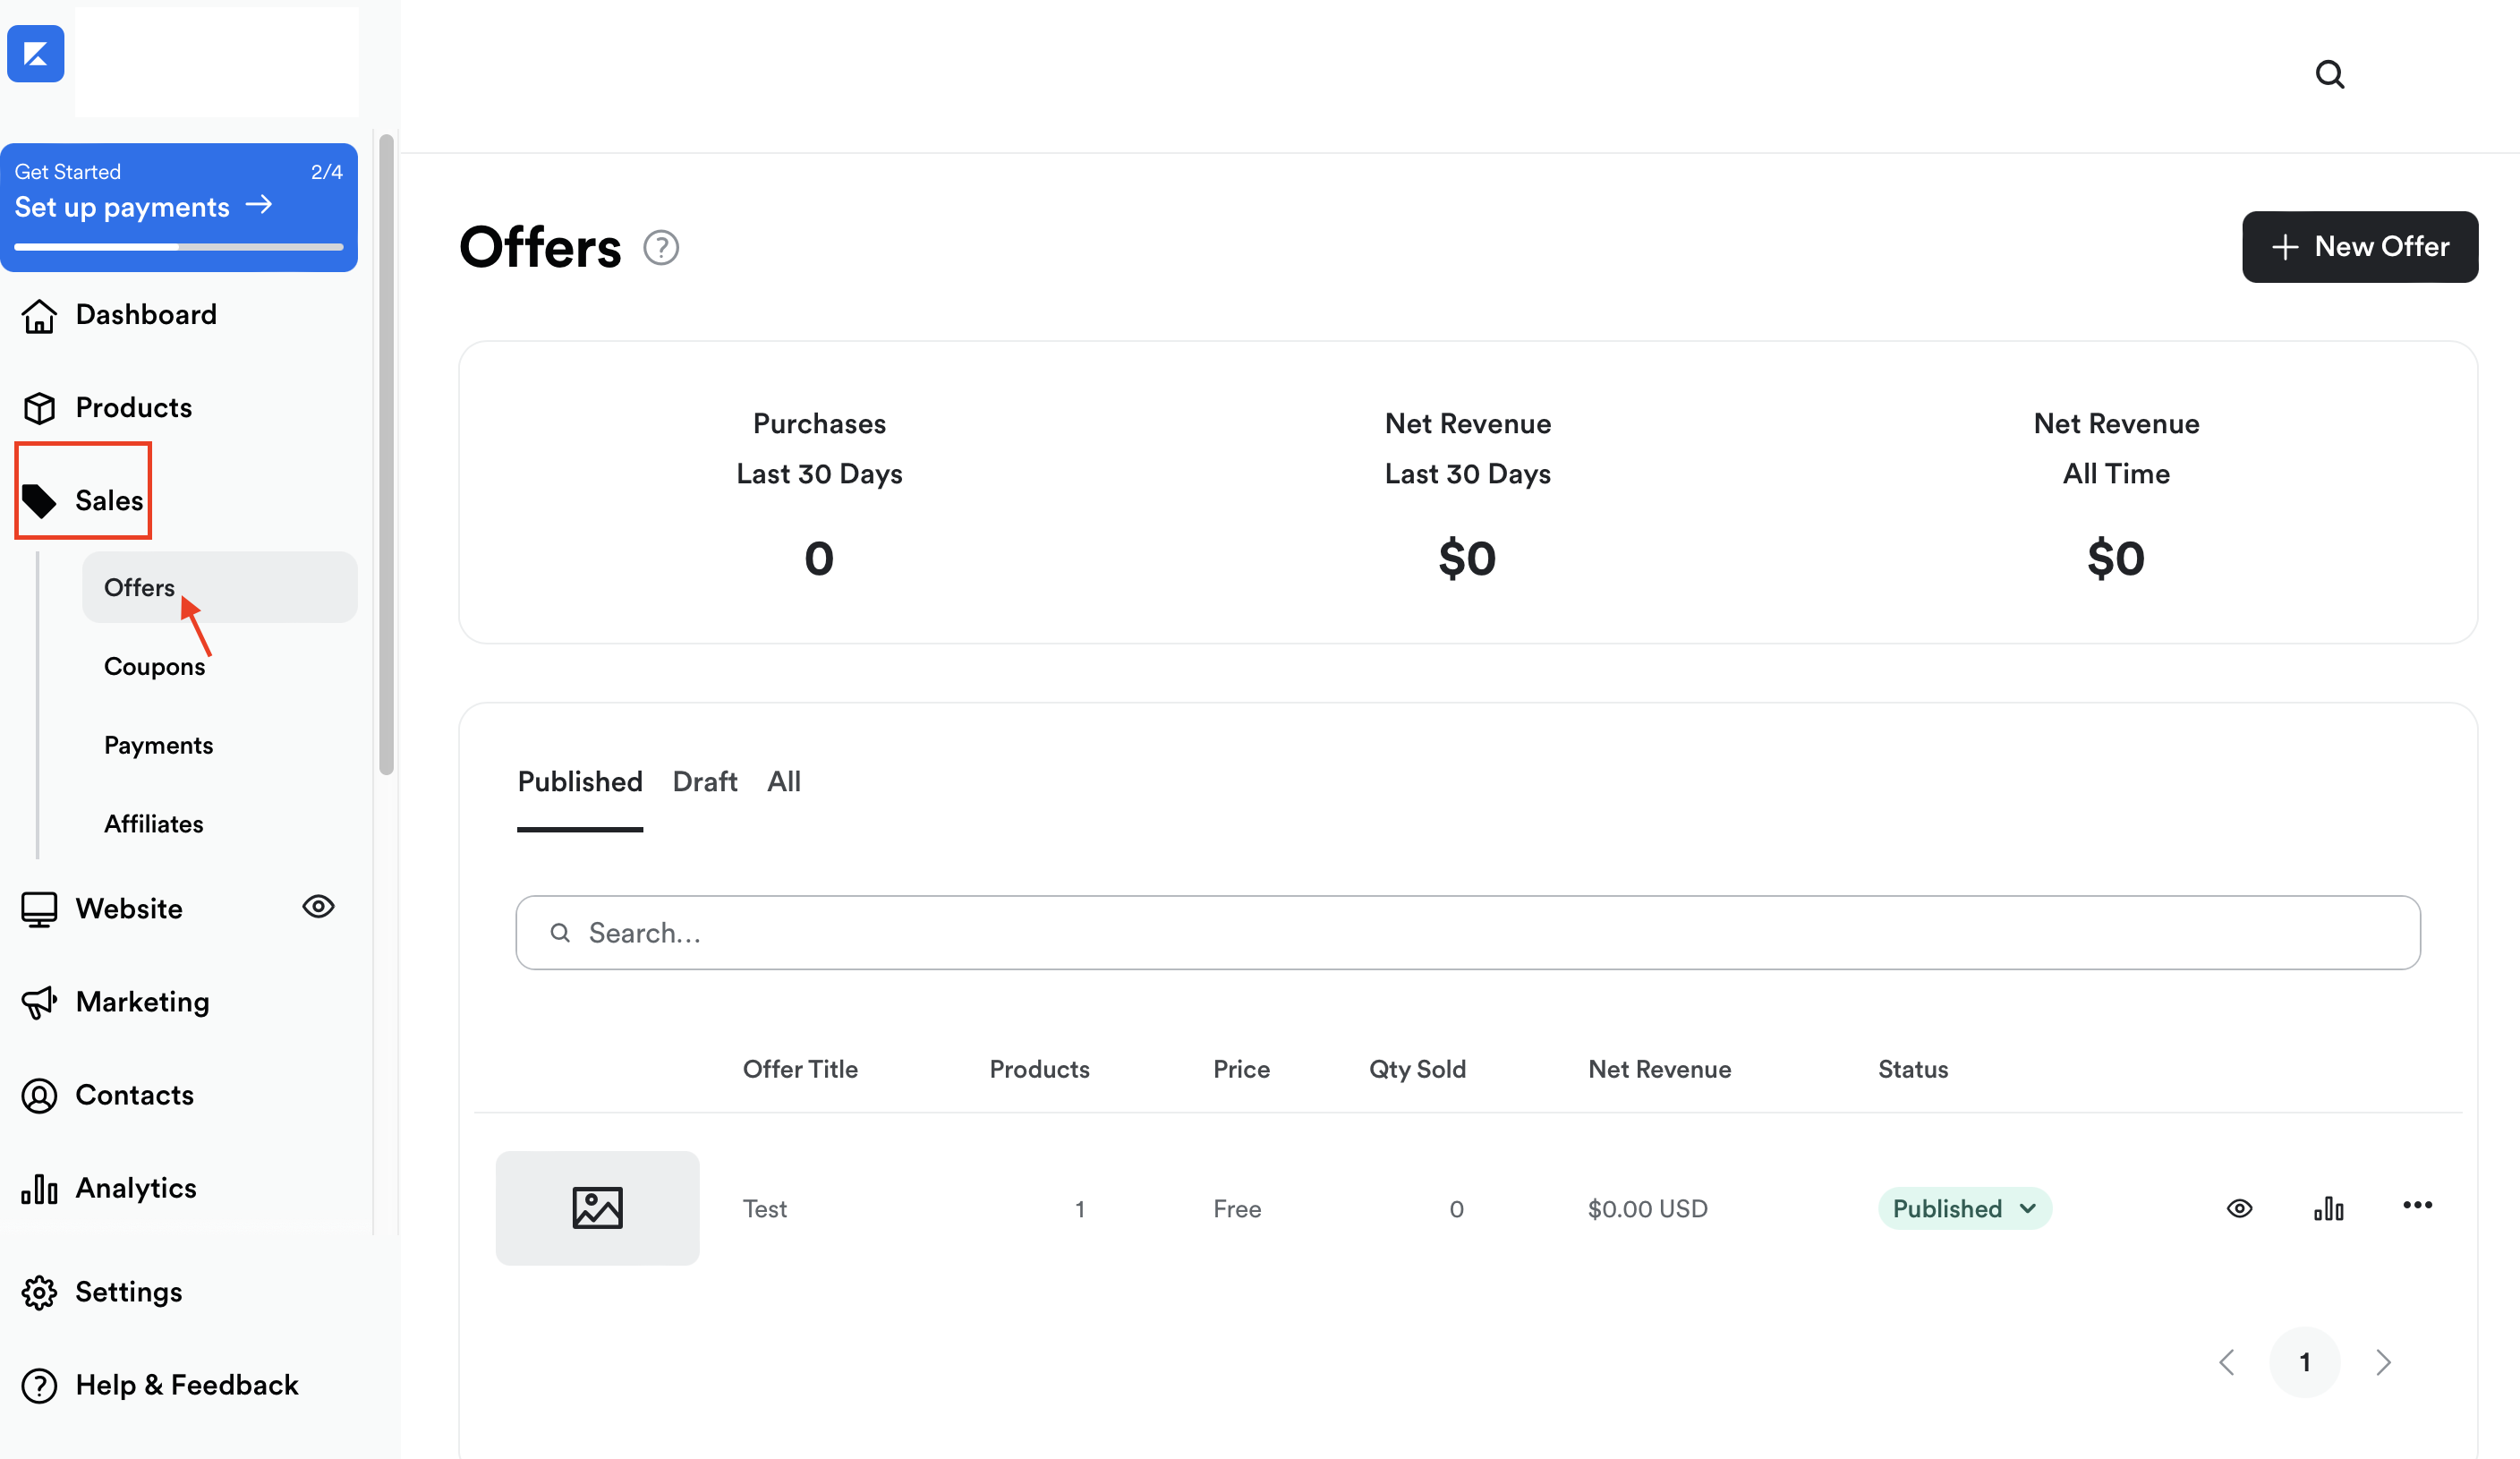Open the Published status dropdown
Viewport: 2520px width, 1459px height.
[x=1964, y=1208]
